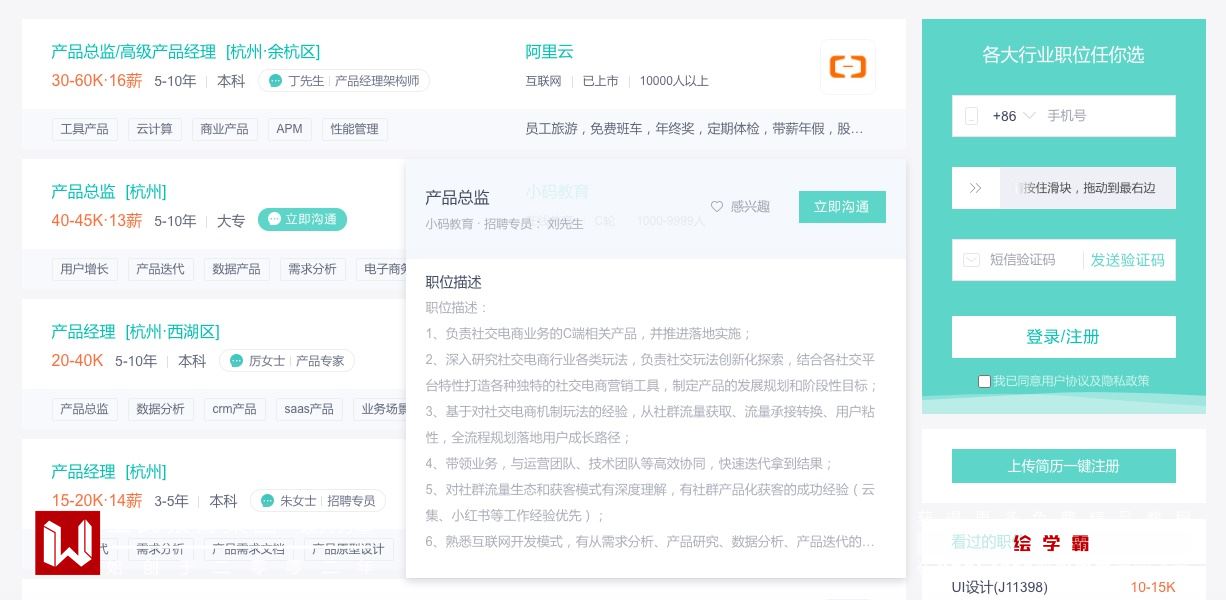Click the 性能管理 tag
Image resolution: width=1226 pixels, height=600 pixels.
pos(355,129)
